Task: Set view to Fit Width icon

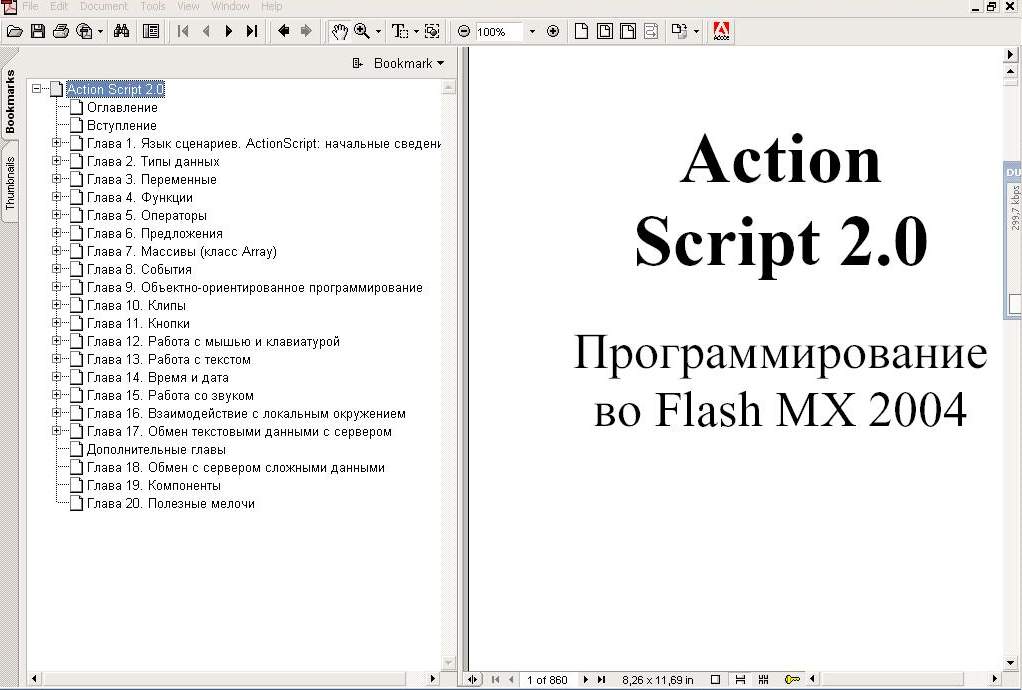Action: [x=628, y=31]
